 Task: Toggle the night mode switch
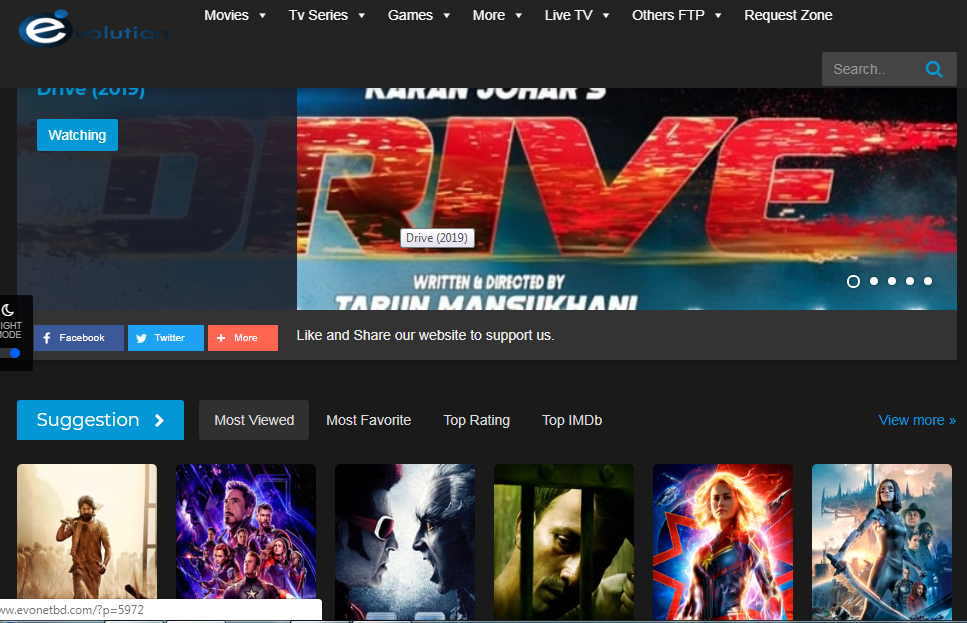point(11,353)
